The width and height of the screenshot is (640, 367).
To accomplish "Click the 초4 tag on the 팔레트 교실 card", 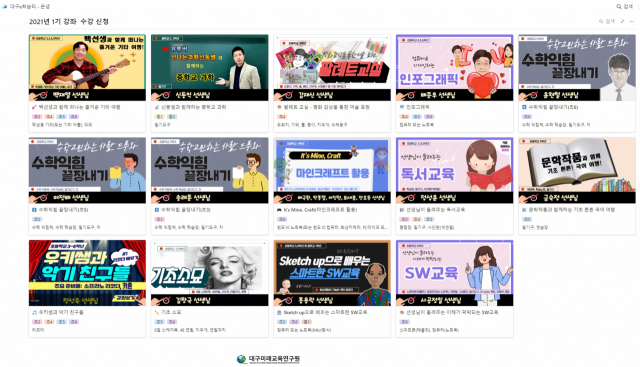I will [x=282, y=117].
